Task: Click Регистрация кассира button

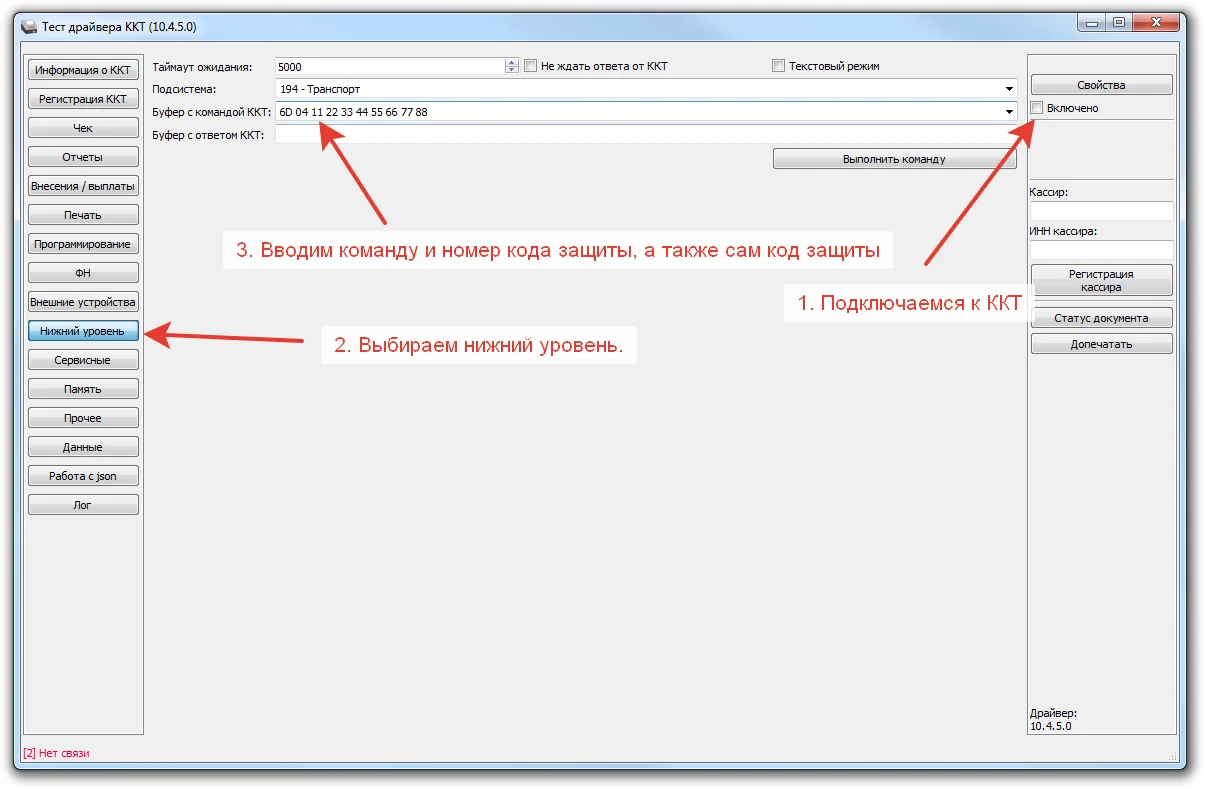Action: [1101, 280]
